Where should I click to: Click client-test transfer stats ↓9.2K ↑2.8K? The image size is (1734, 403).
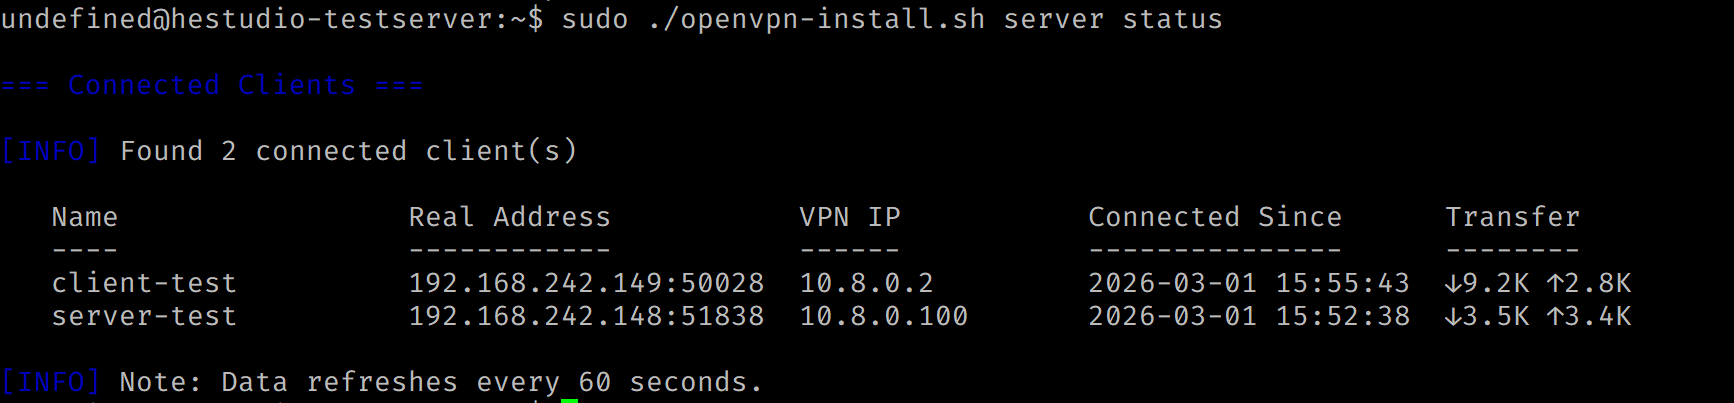1538,283
